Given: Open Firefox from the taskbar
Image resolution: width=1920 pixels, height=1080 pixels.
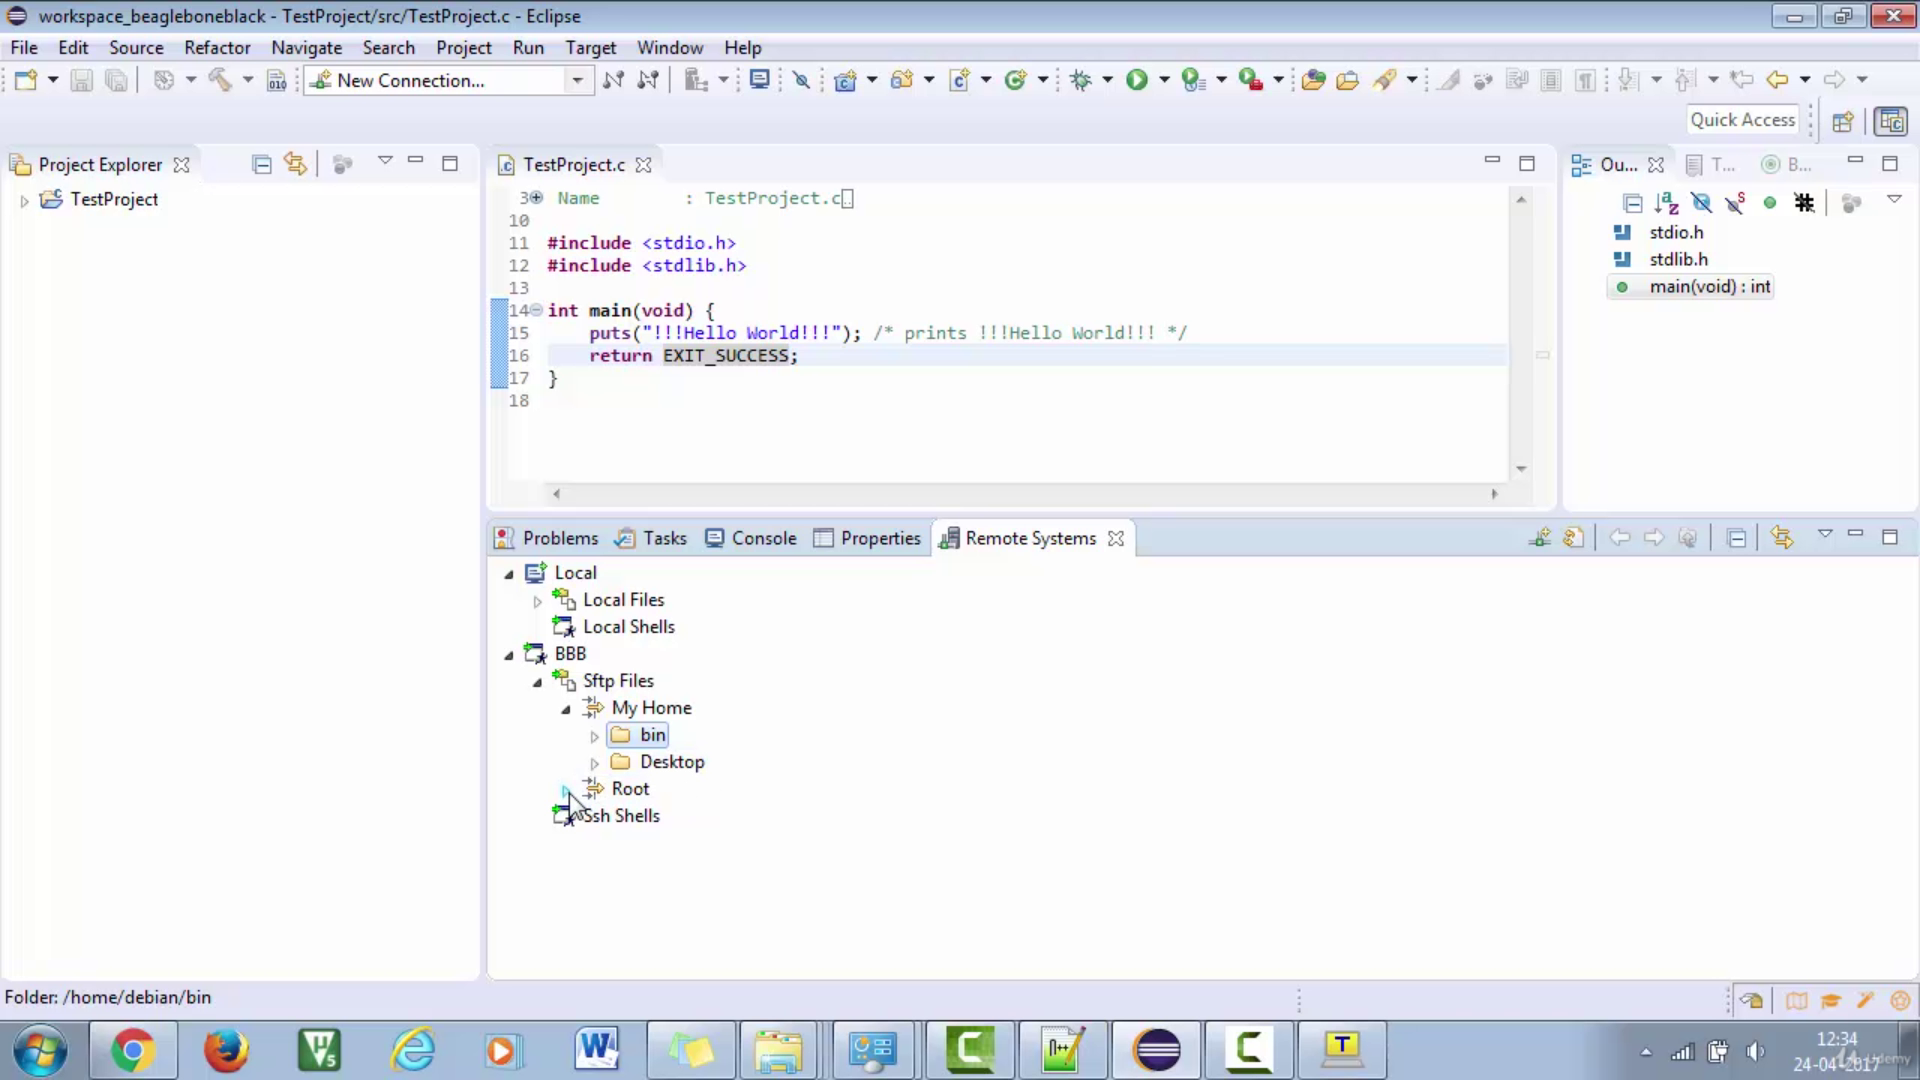Looking at the screenshot, I should (226, 1051).
